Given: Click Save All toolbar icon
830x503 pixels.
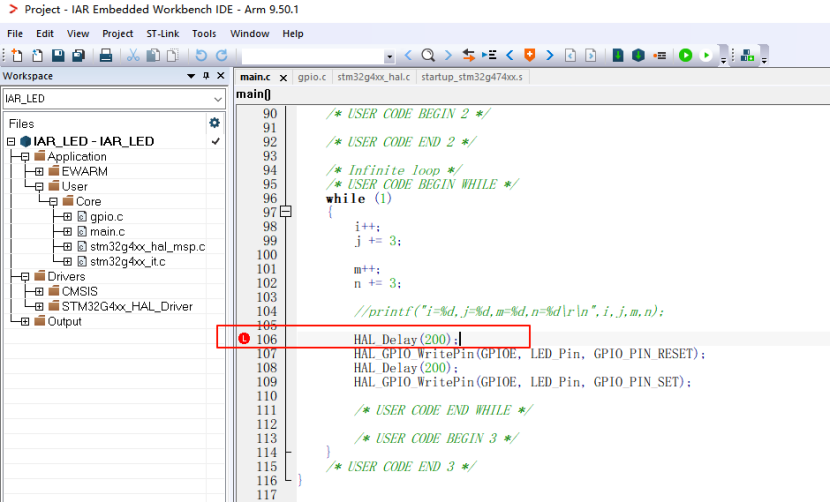Looking at the screenshot, I should (78, 55).
